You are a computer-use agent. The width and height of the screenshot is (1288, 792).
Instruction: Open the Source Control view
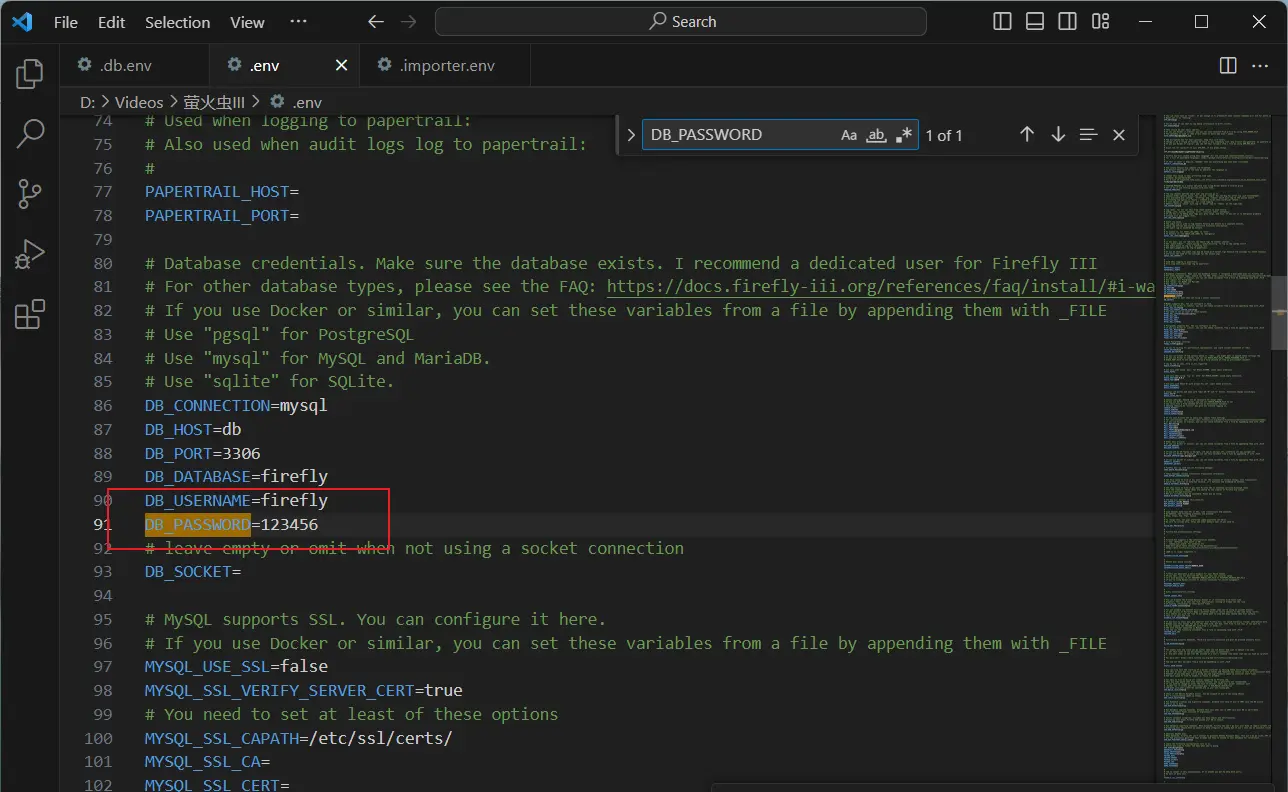click(x=30, y=194)
